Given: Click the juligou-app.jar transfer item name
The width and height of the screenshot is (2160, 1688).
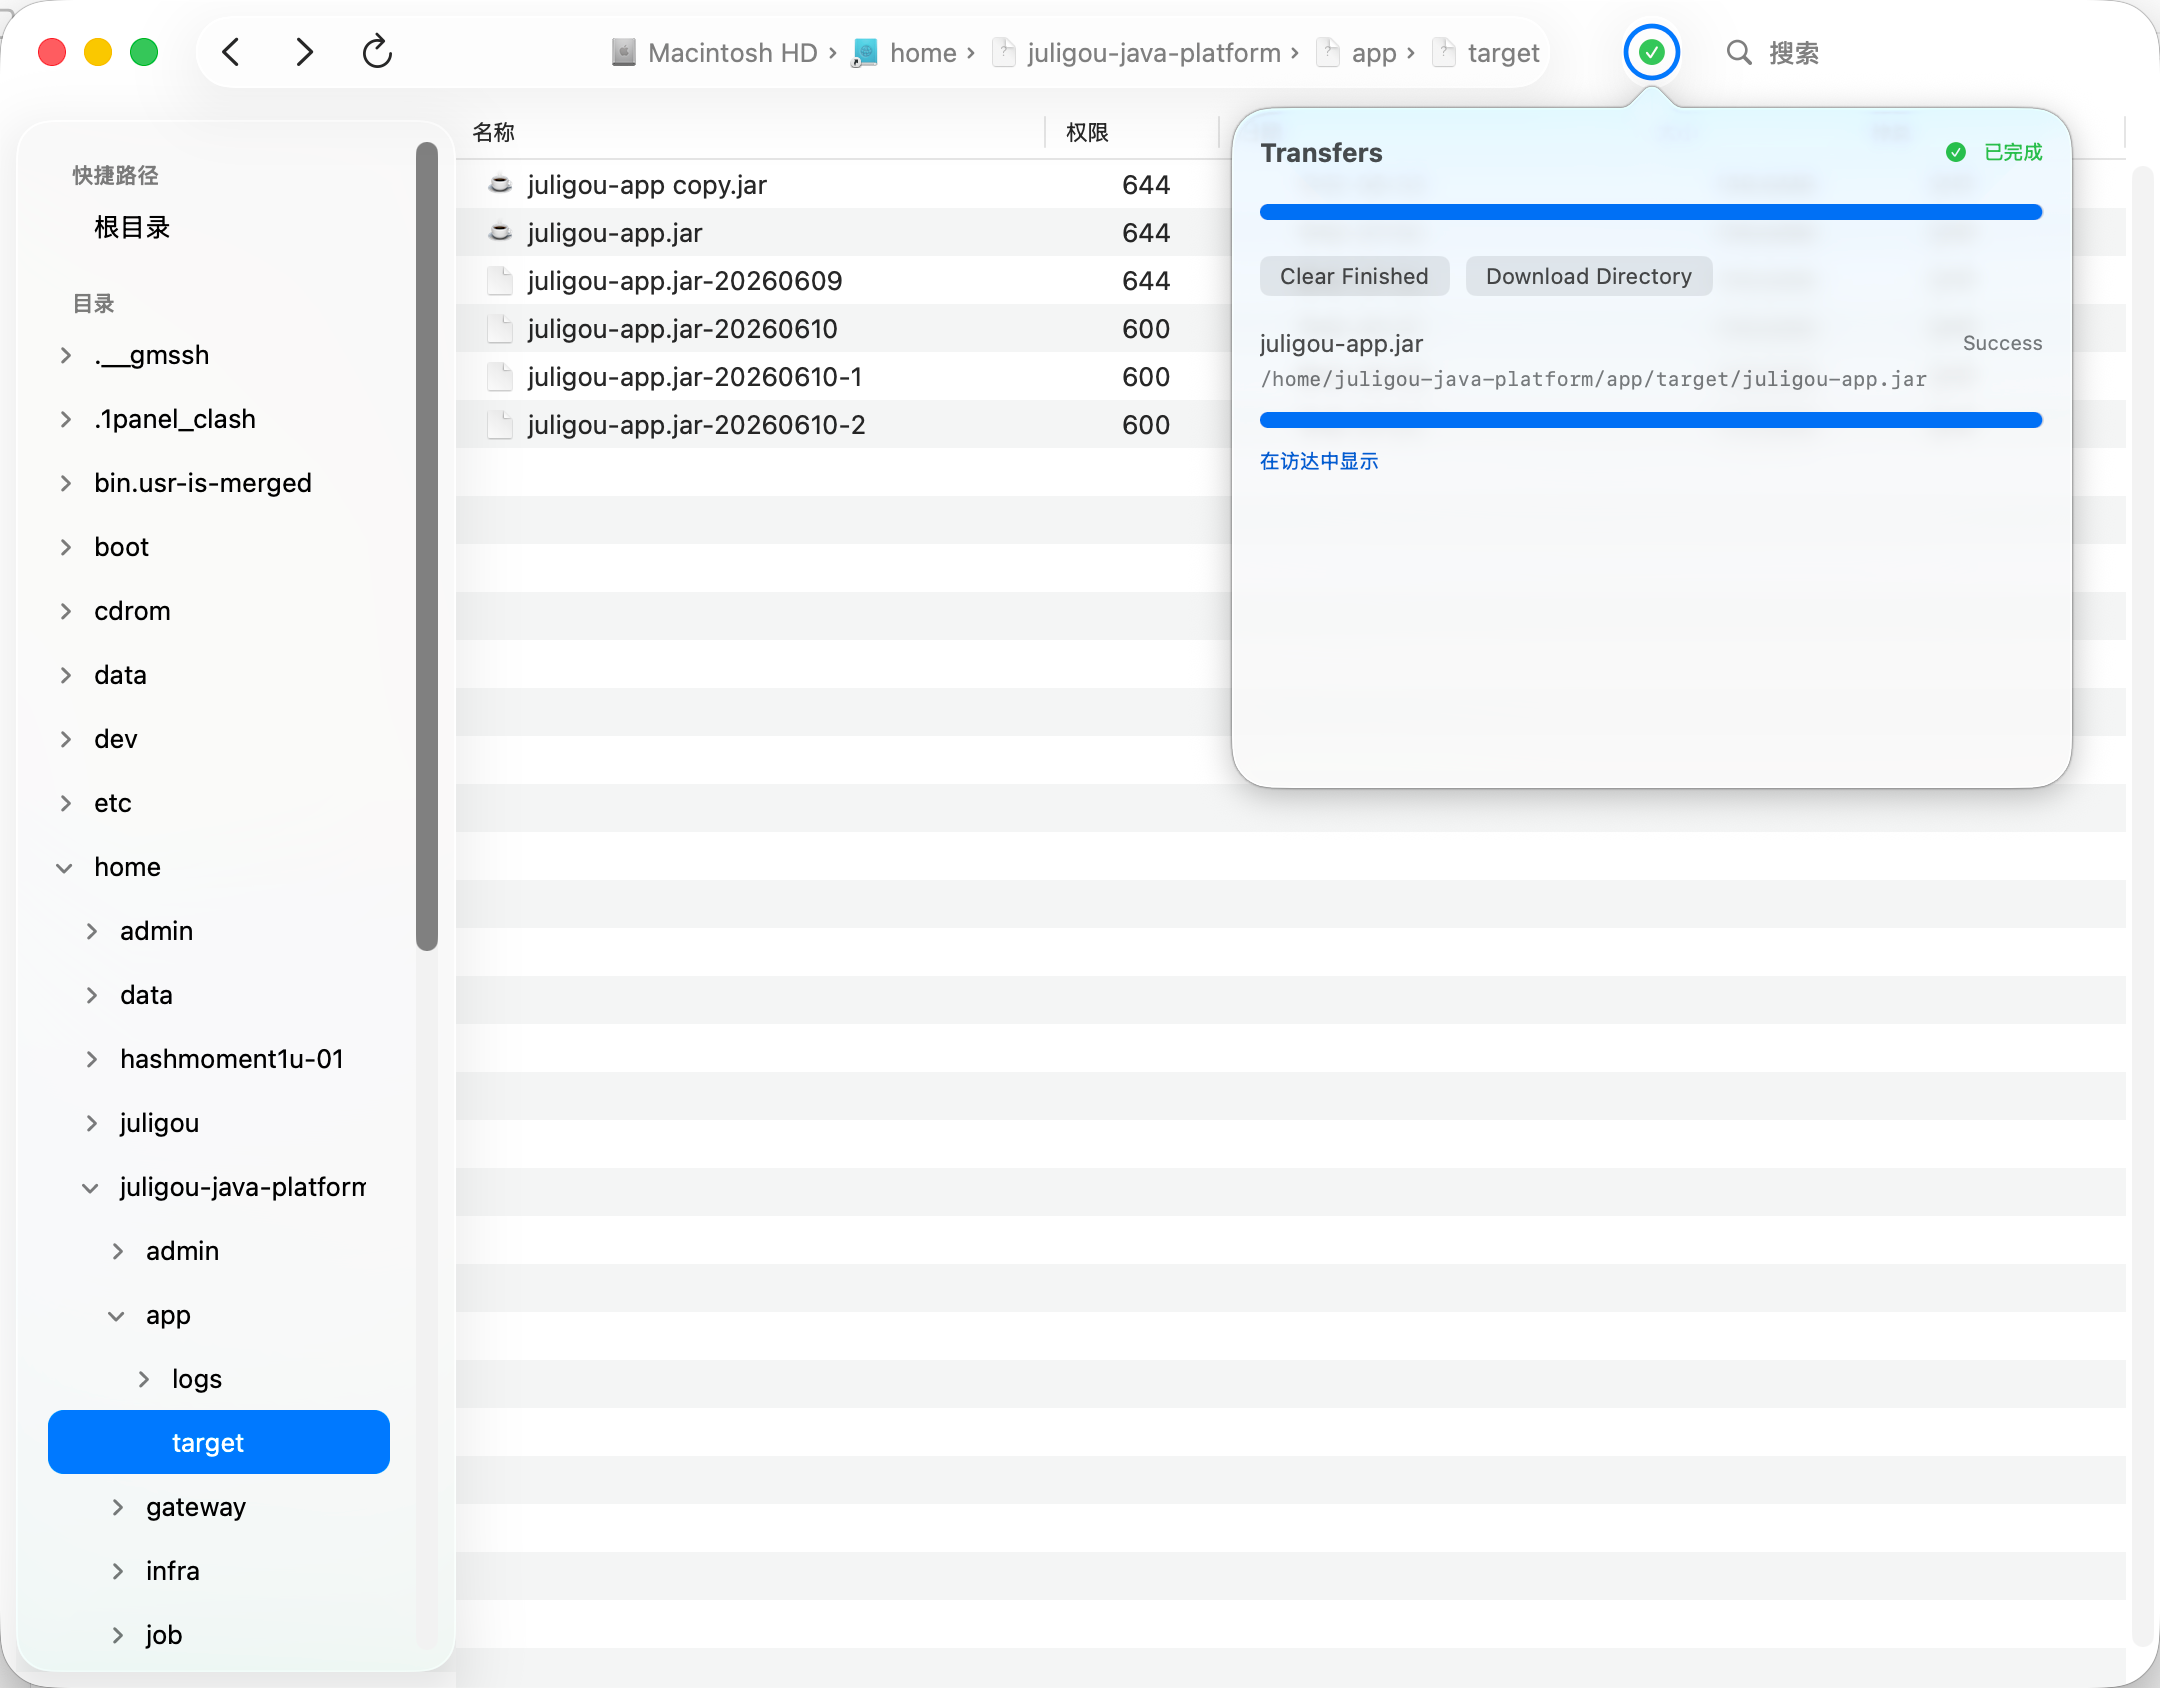Looking at the screenshot, I should pos(1341,343).
